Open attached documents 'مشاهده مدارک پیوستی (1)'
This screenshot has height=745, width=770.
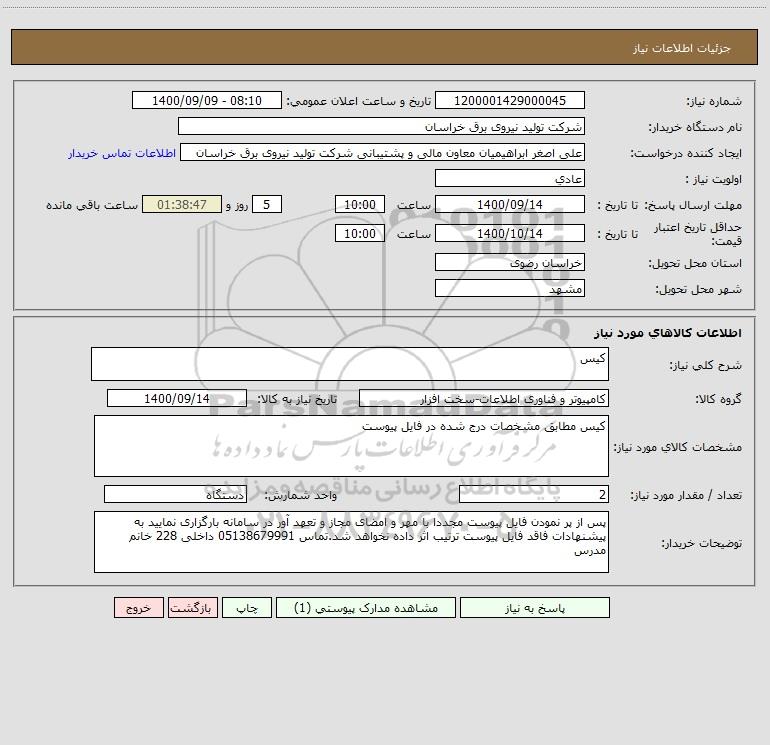point(366,608)
